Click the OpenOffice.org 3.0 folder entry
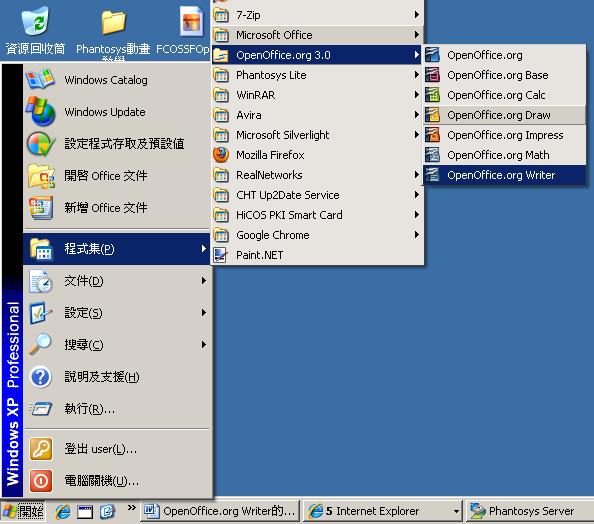This screenshot has width=594, height=524. coord(317,55)
